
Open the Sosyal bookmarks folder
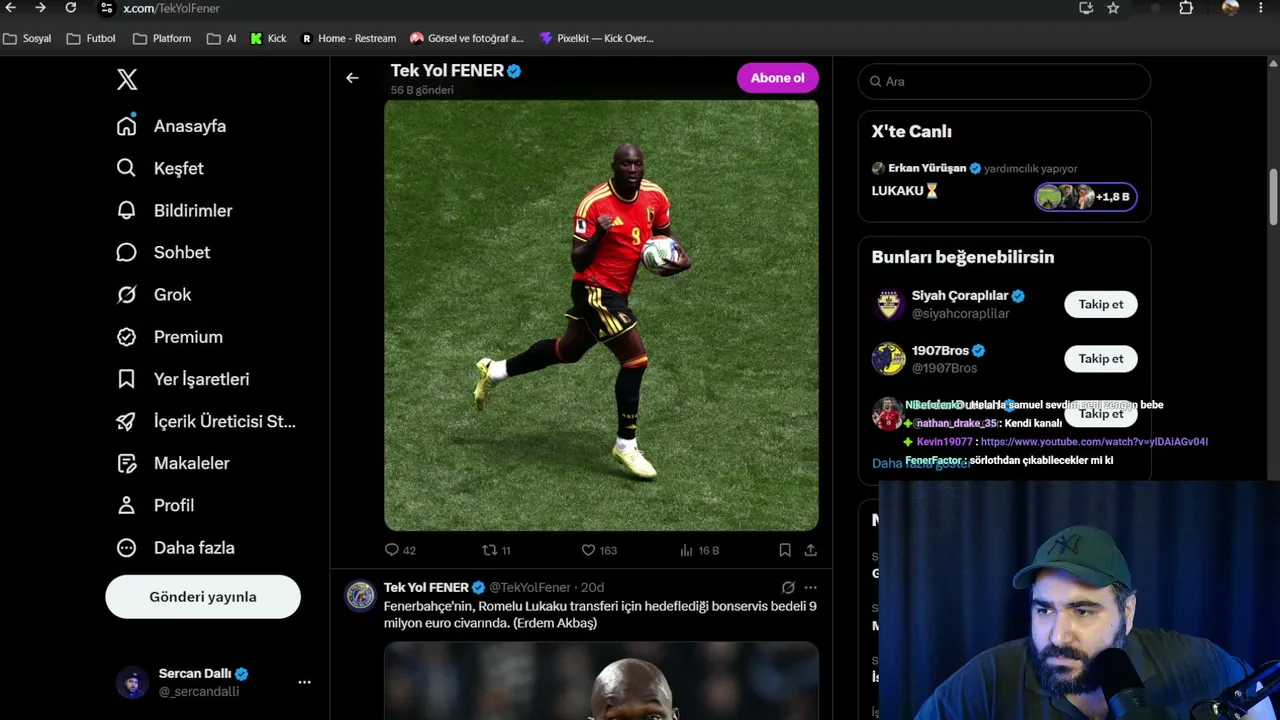tap(27, 39)
